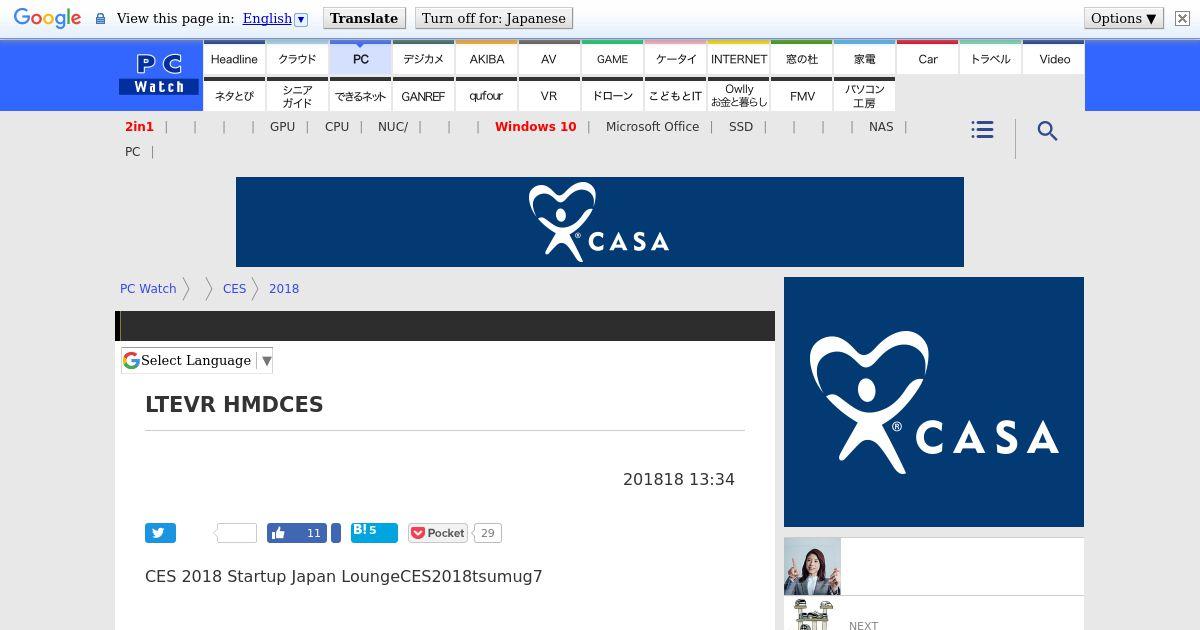Click the woman thumbnail in sidebar
This screenshot has height=630, width=1200.
click(812, 566)
